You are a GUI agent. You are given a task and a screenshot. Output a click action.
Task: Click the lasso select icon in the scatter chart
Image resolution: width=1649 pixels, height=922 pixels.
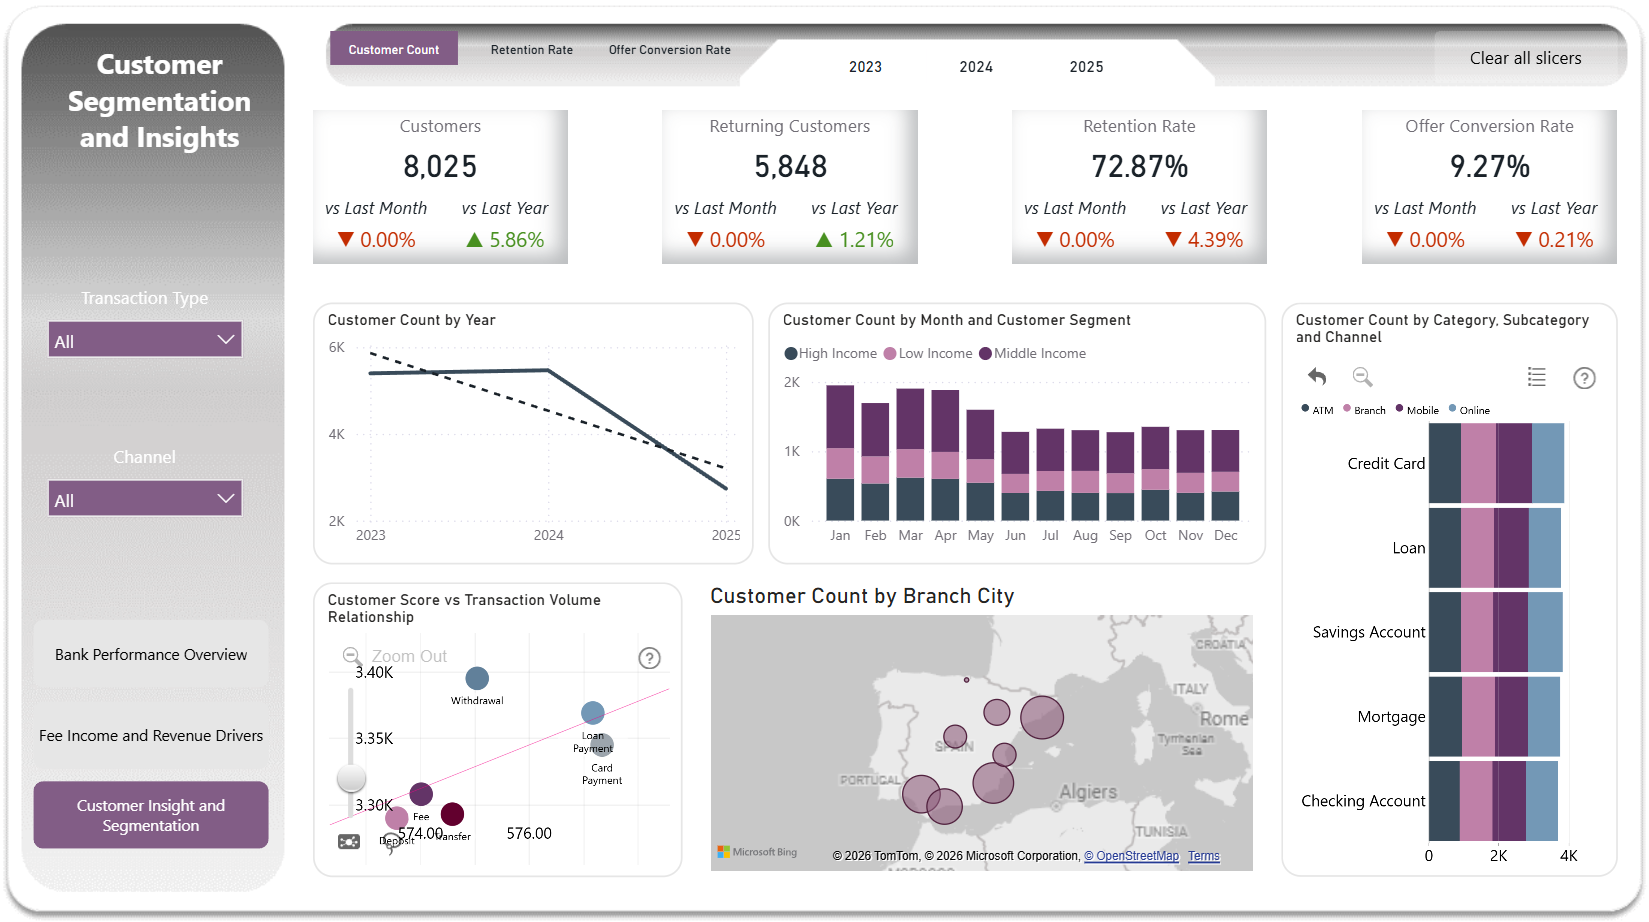[x=390, y=842]
